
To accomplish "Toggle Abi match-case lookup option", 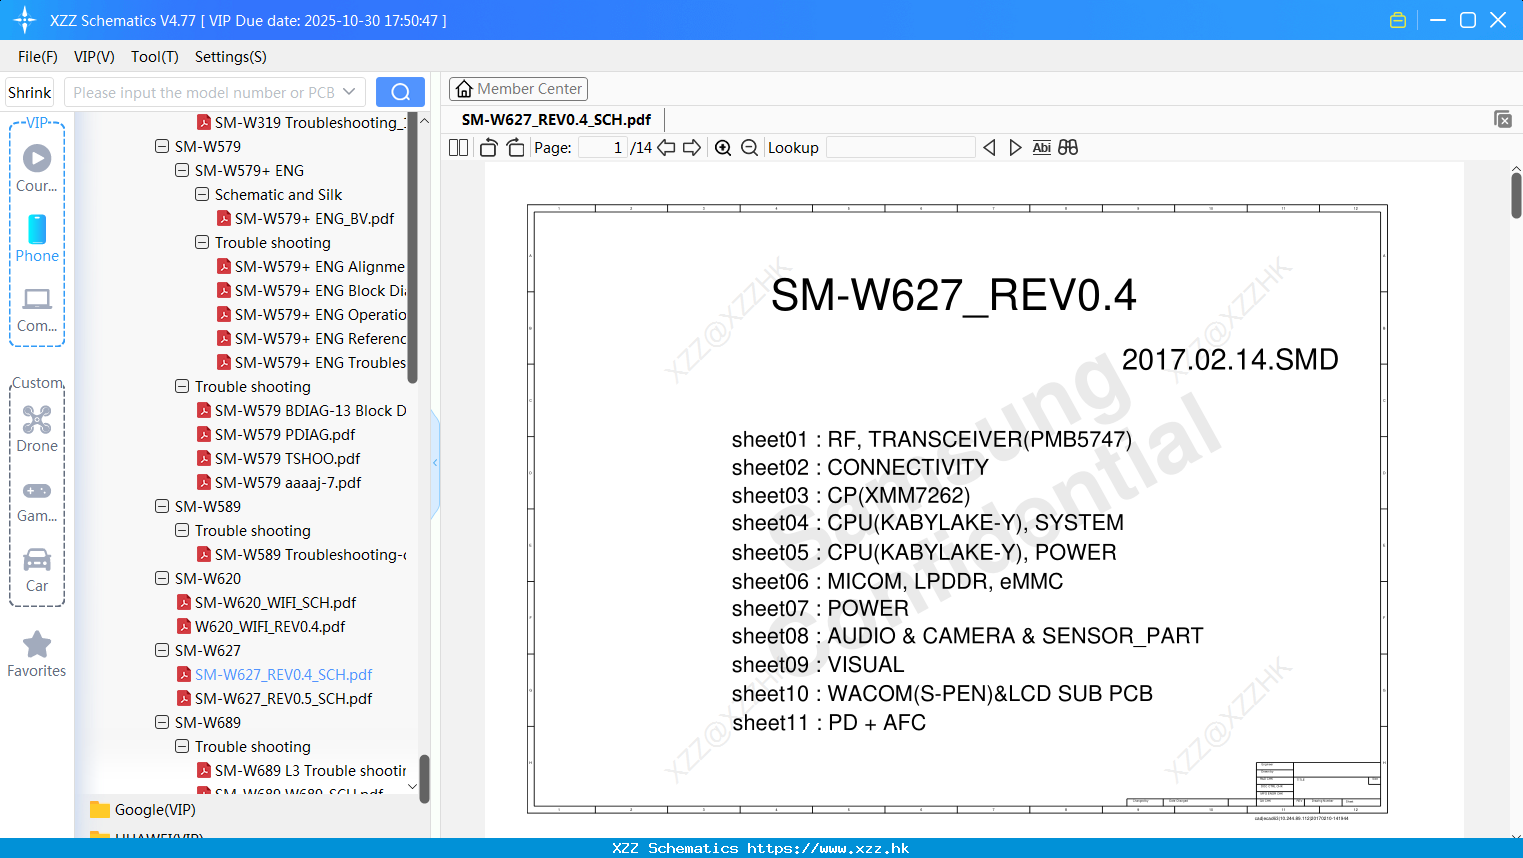I will click(x=1041, y=147).
